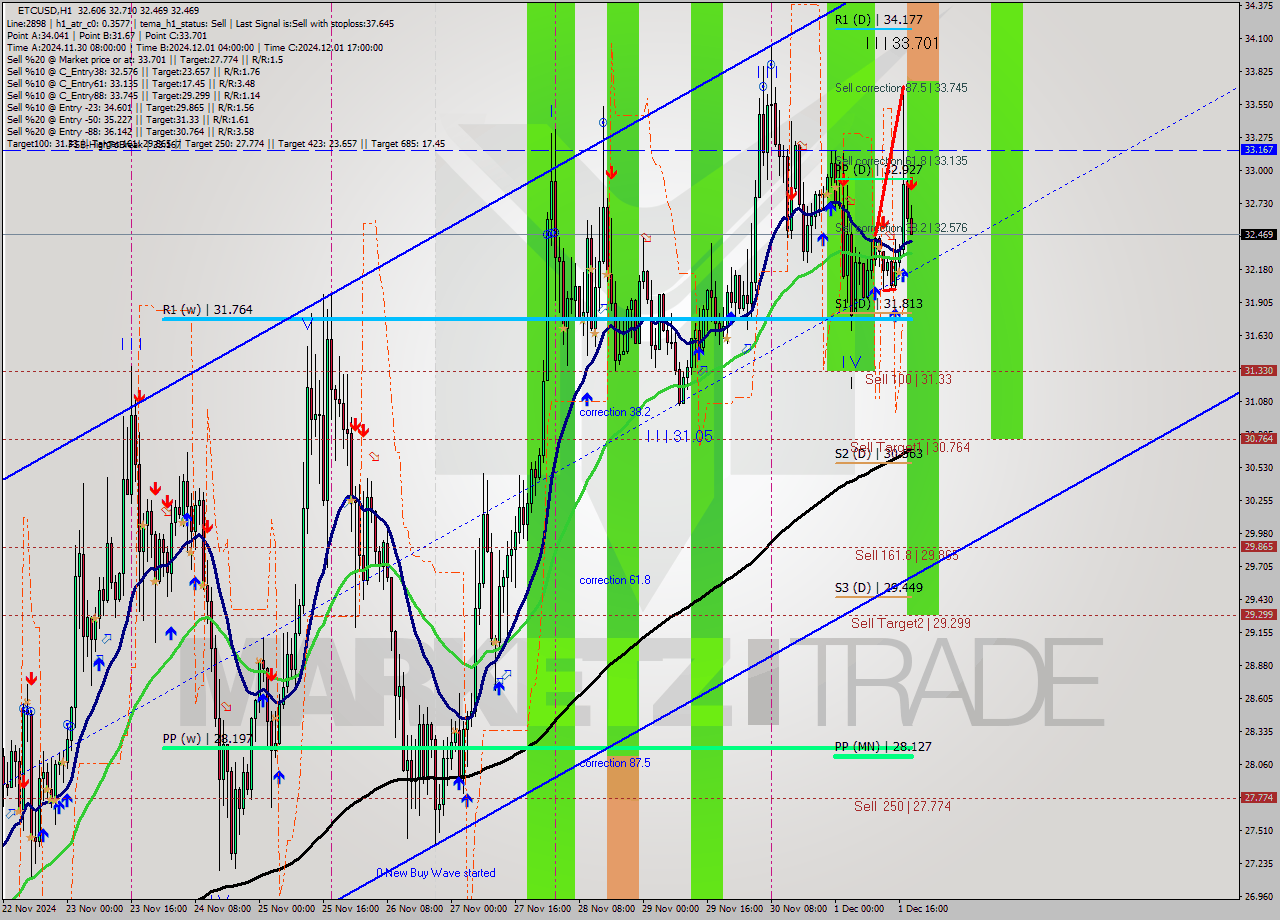Click the Sell %20 @ Market price line

(145, 59)
